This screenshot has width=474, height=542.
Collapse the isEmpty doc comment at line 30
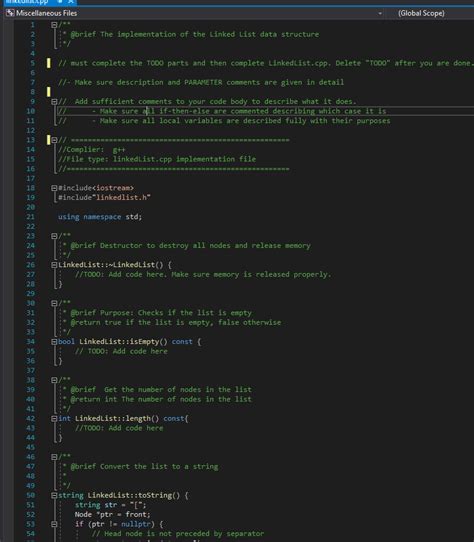coord(54,303)
